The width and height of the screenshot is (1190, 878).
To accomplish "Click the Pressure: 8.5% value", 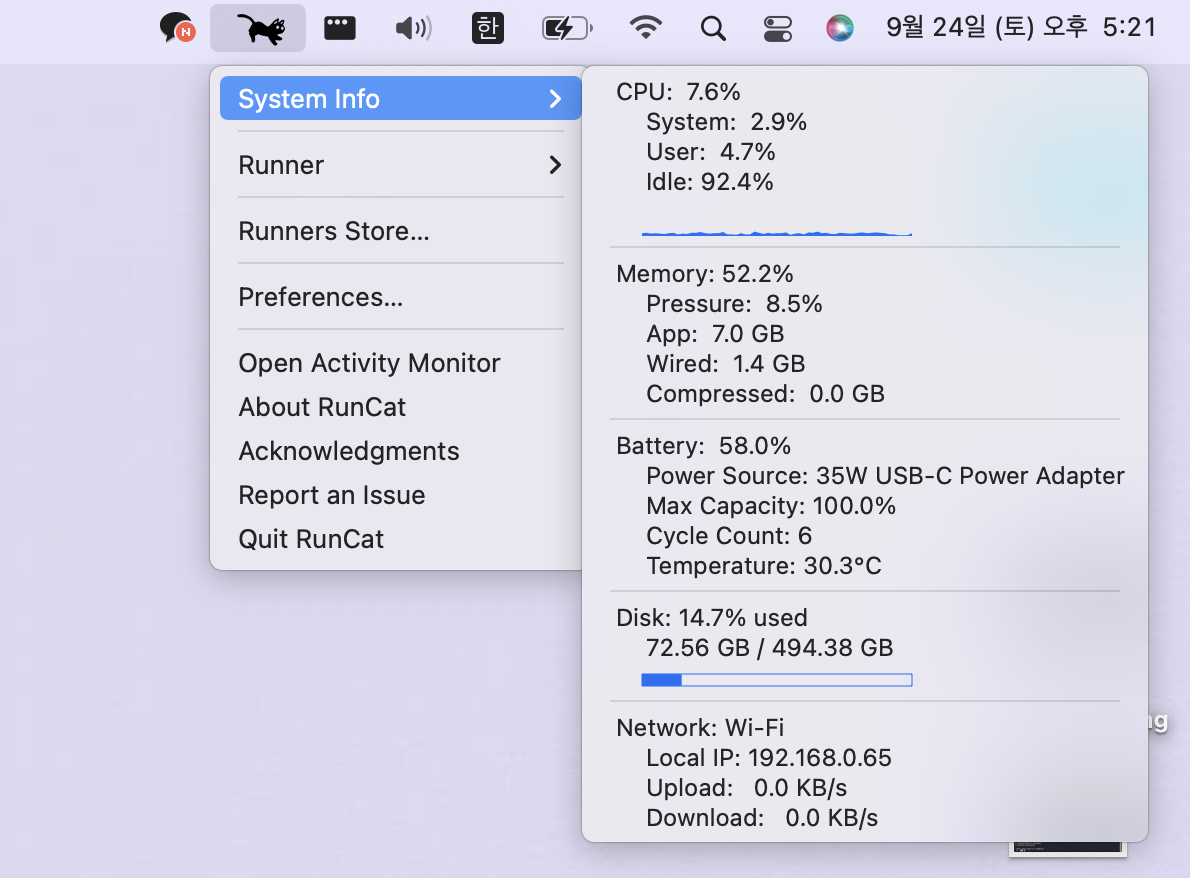I will [x=734, y=304].
